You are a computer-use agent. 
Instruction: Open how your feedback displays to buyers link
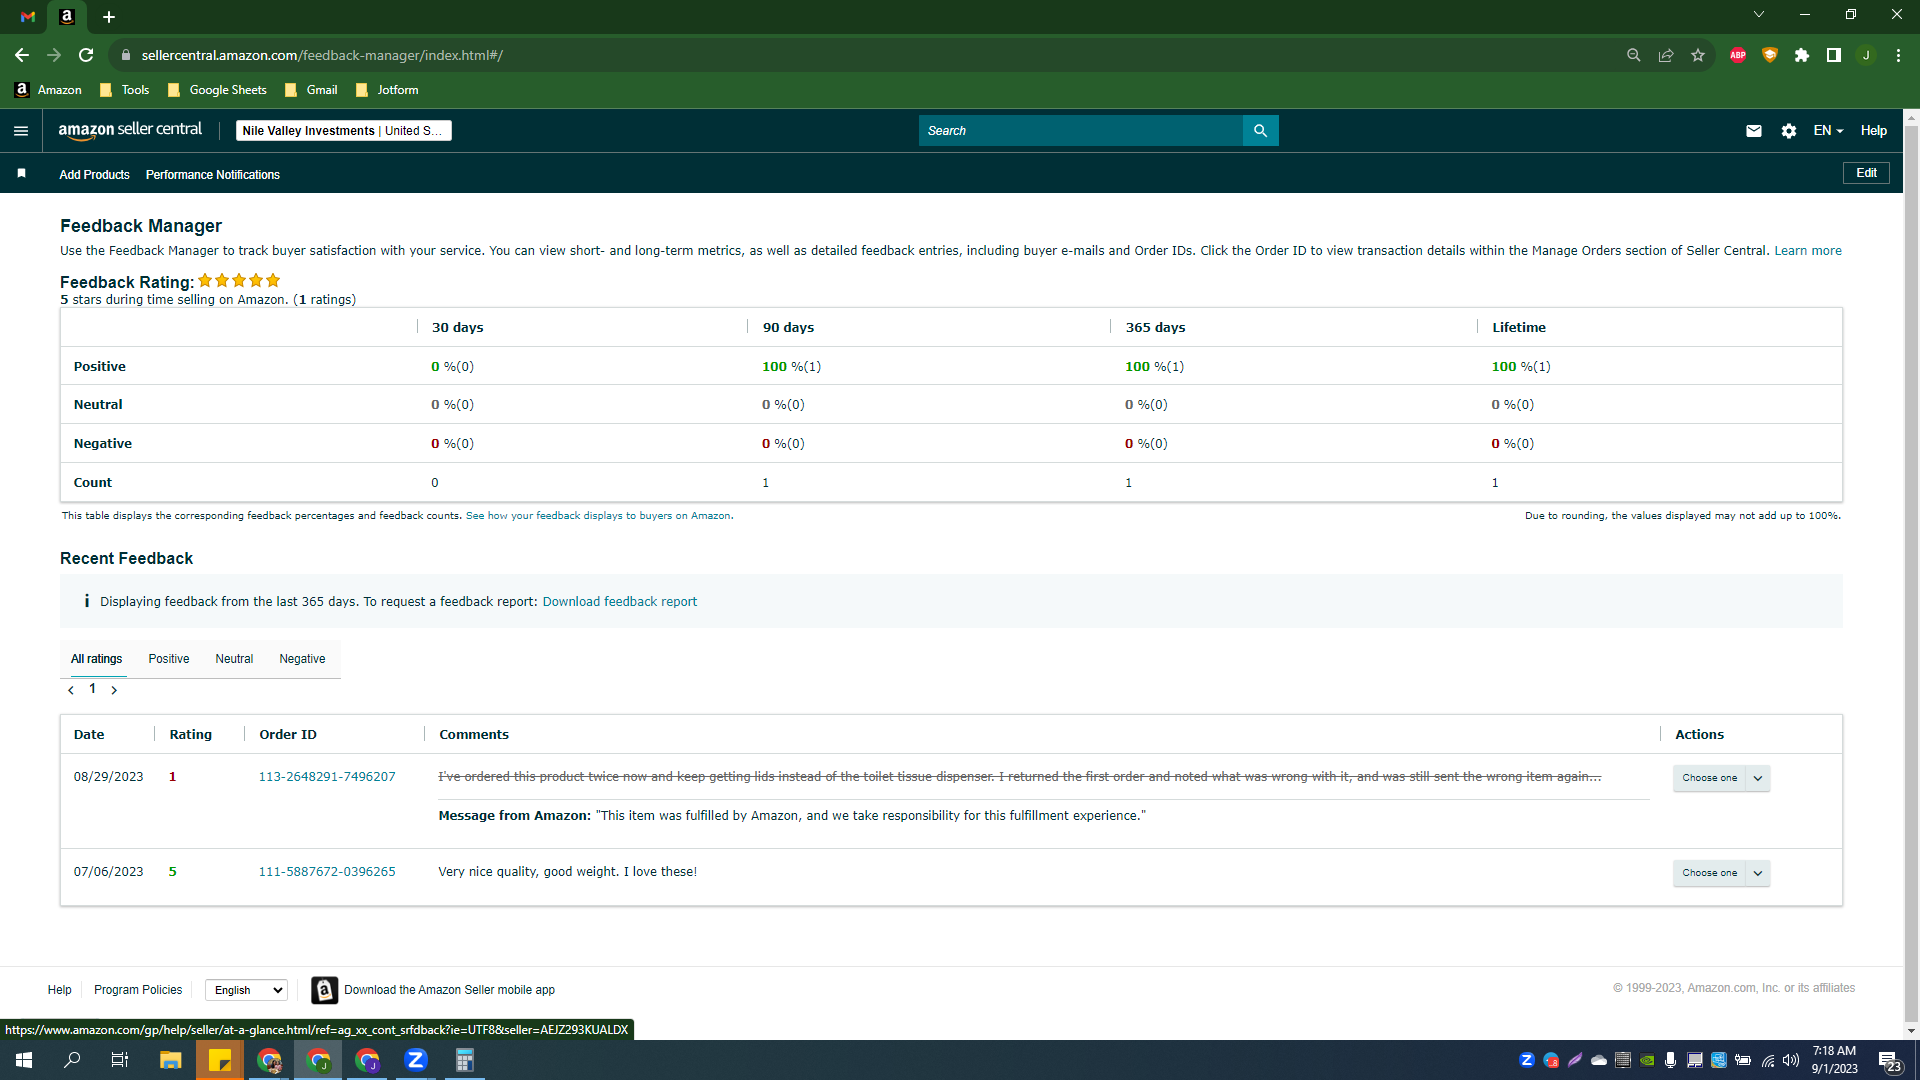click(598, 516)
